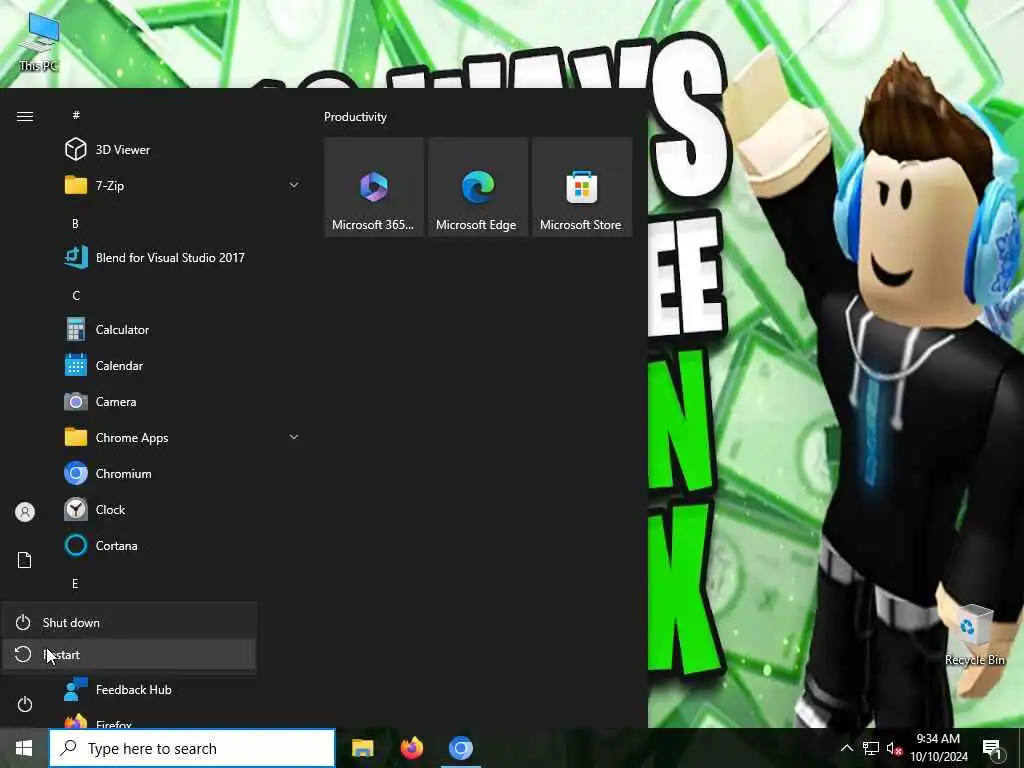Select Shut down in power menu
Screen dimensions: 1024x768
pos(129,622)
